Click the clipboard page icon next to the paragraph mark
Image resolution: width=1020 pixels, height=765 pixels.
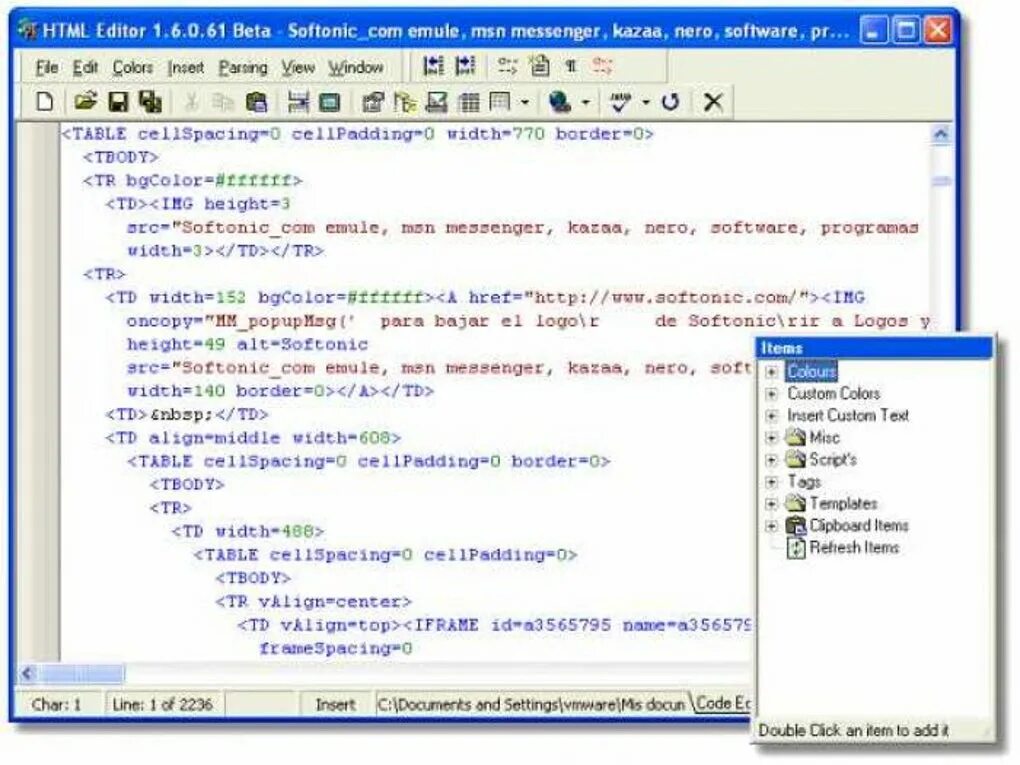539,65
